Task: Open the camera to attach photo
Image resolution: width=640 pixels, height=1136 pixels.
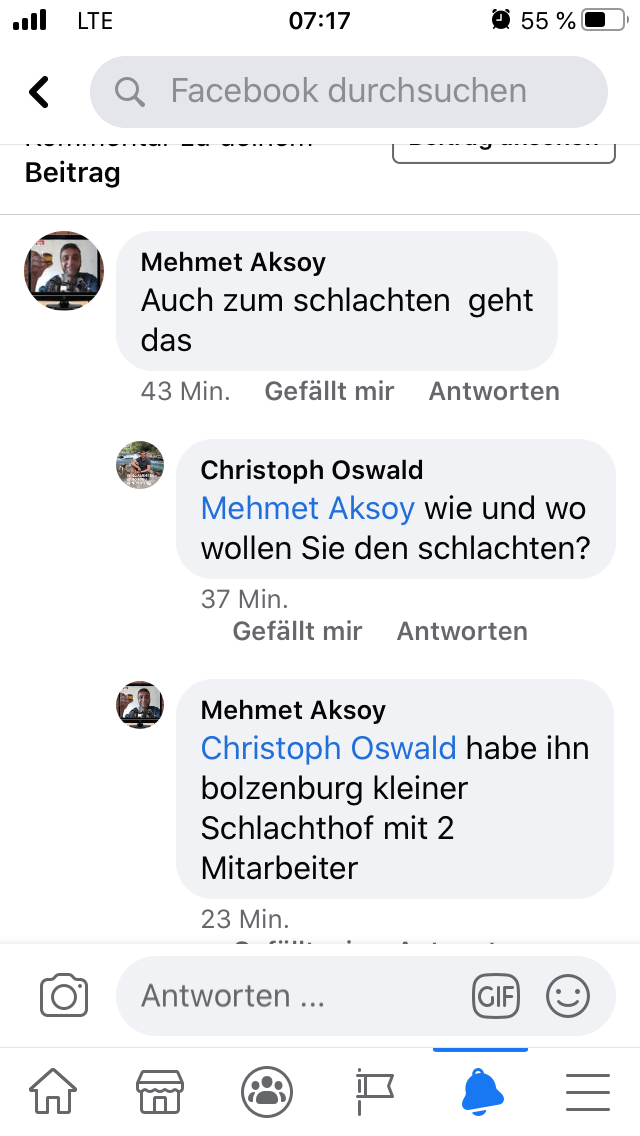Action: tap(64, 996)
